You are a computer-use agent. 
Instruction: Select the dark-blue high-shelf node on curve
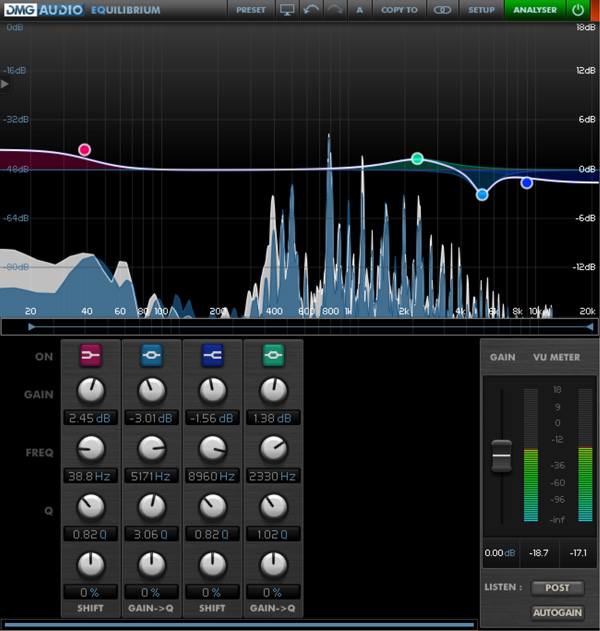[527, 183]
